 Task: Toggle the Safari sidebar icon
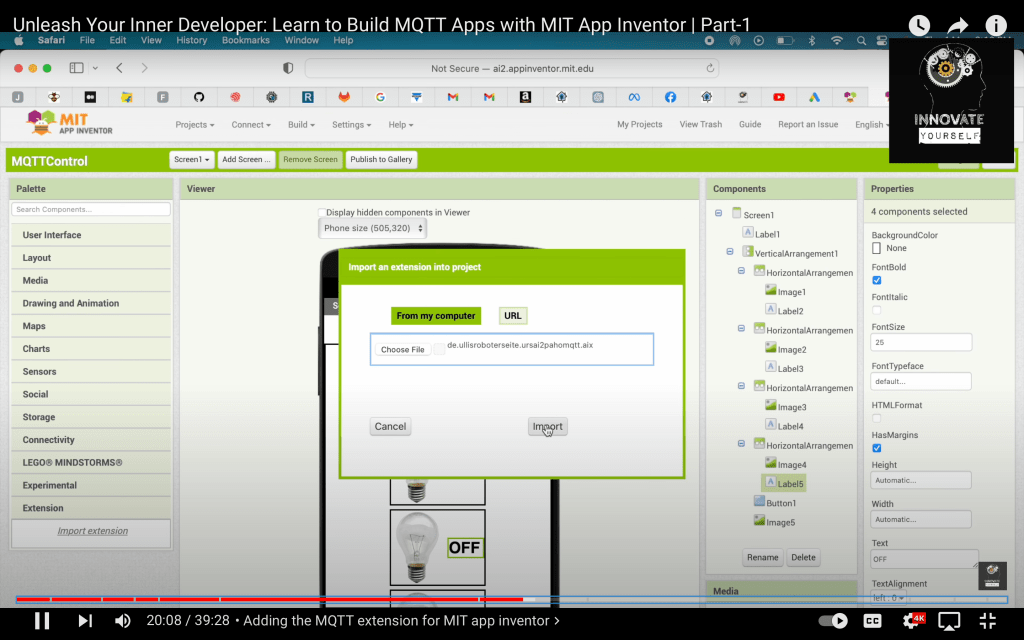(x=76, y=68)
